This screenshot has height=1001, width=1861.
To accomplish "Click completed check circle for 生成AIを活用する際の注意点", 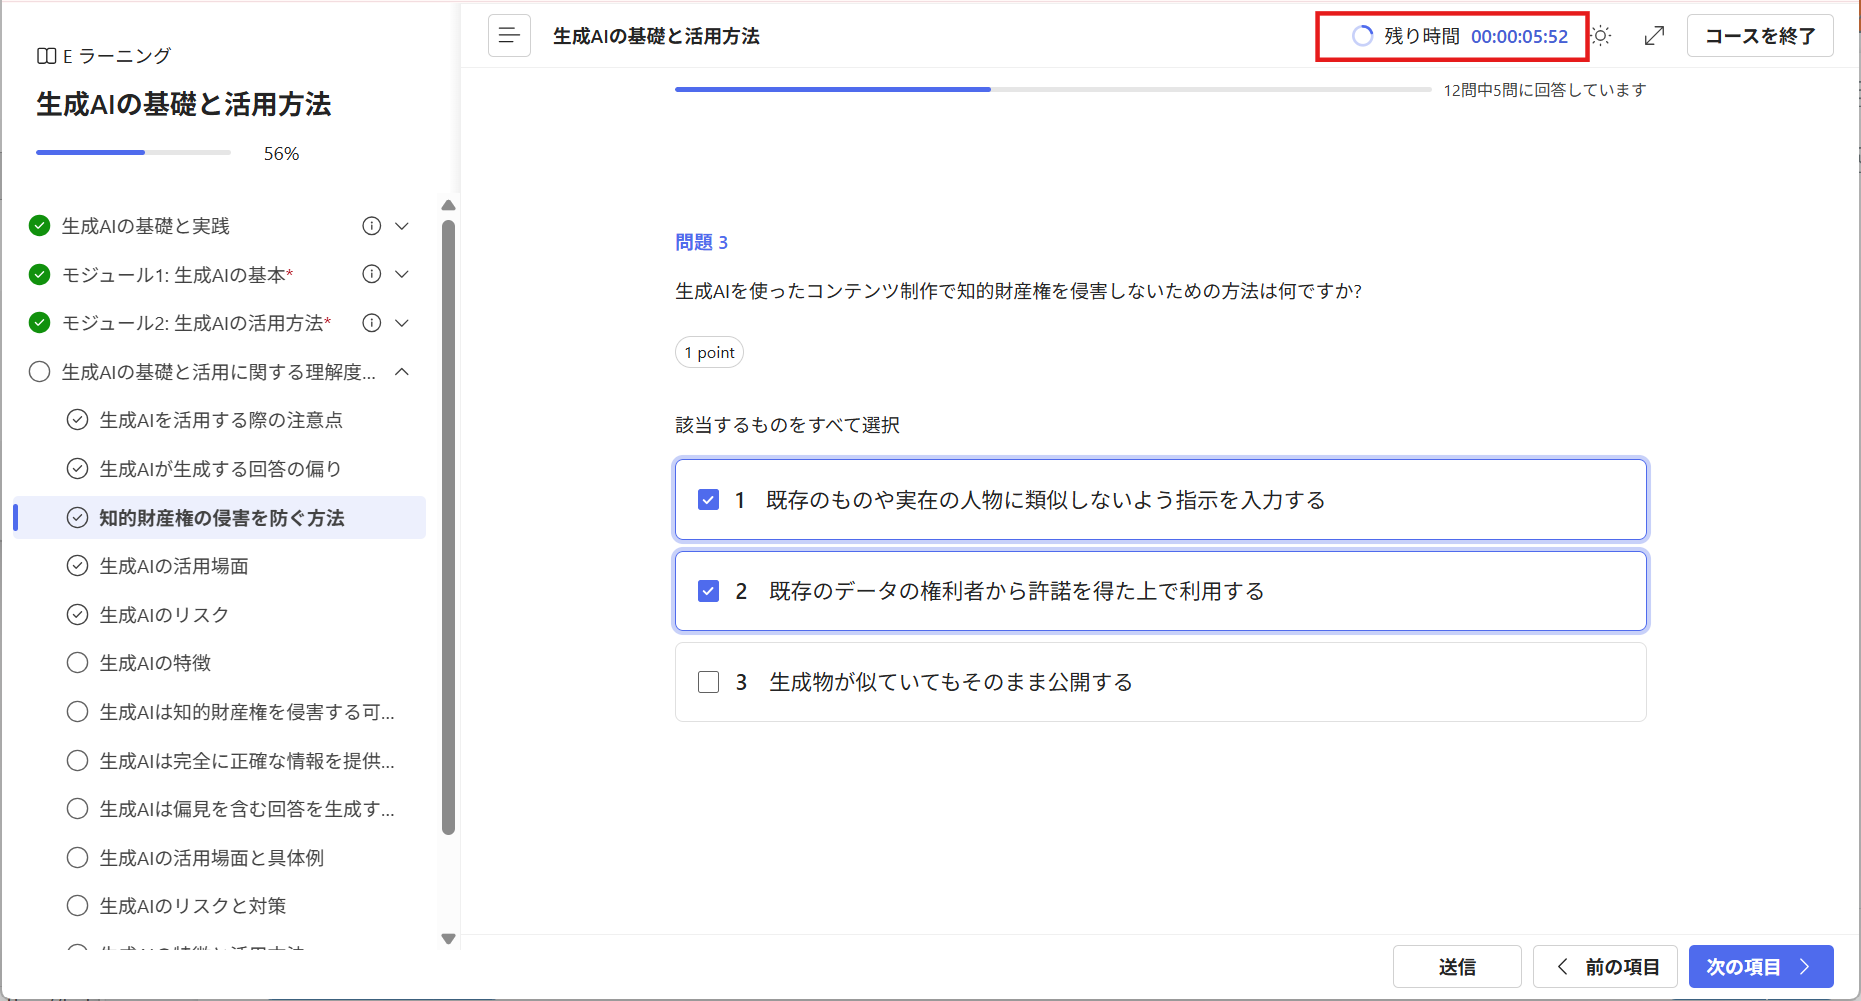I will coord(78,420).
